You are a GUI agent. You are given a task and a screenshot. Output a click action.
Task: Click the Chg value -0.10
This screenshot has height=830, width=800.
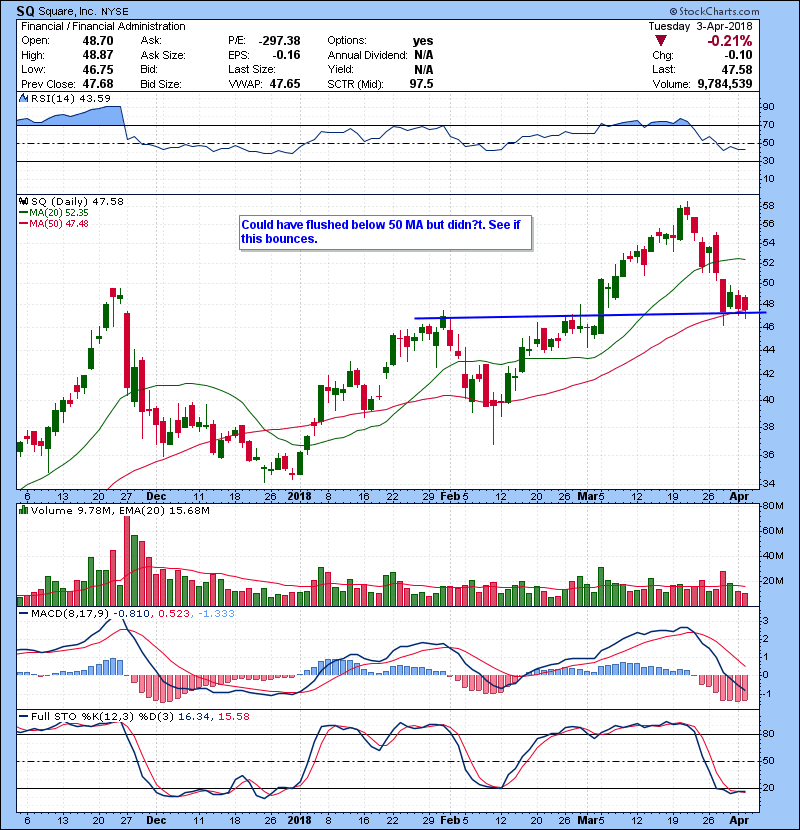[739, 55]
